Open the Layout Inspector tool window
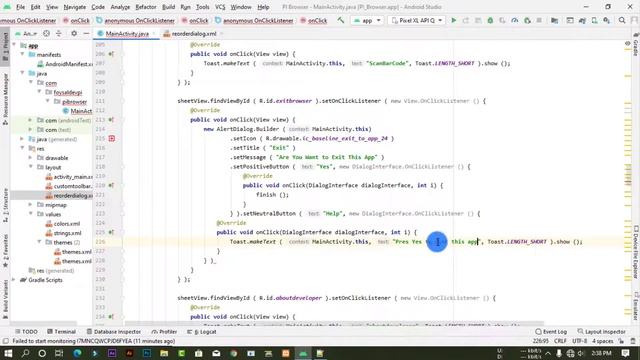Screen dimensions: 640x360 tap(602, 331)
